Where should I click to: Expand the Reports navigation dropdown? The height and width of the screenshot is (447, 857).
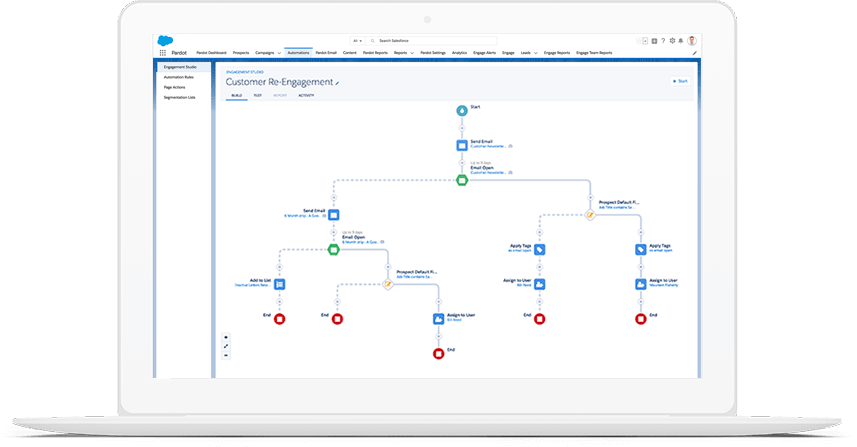pos(412,52)
